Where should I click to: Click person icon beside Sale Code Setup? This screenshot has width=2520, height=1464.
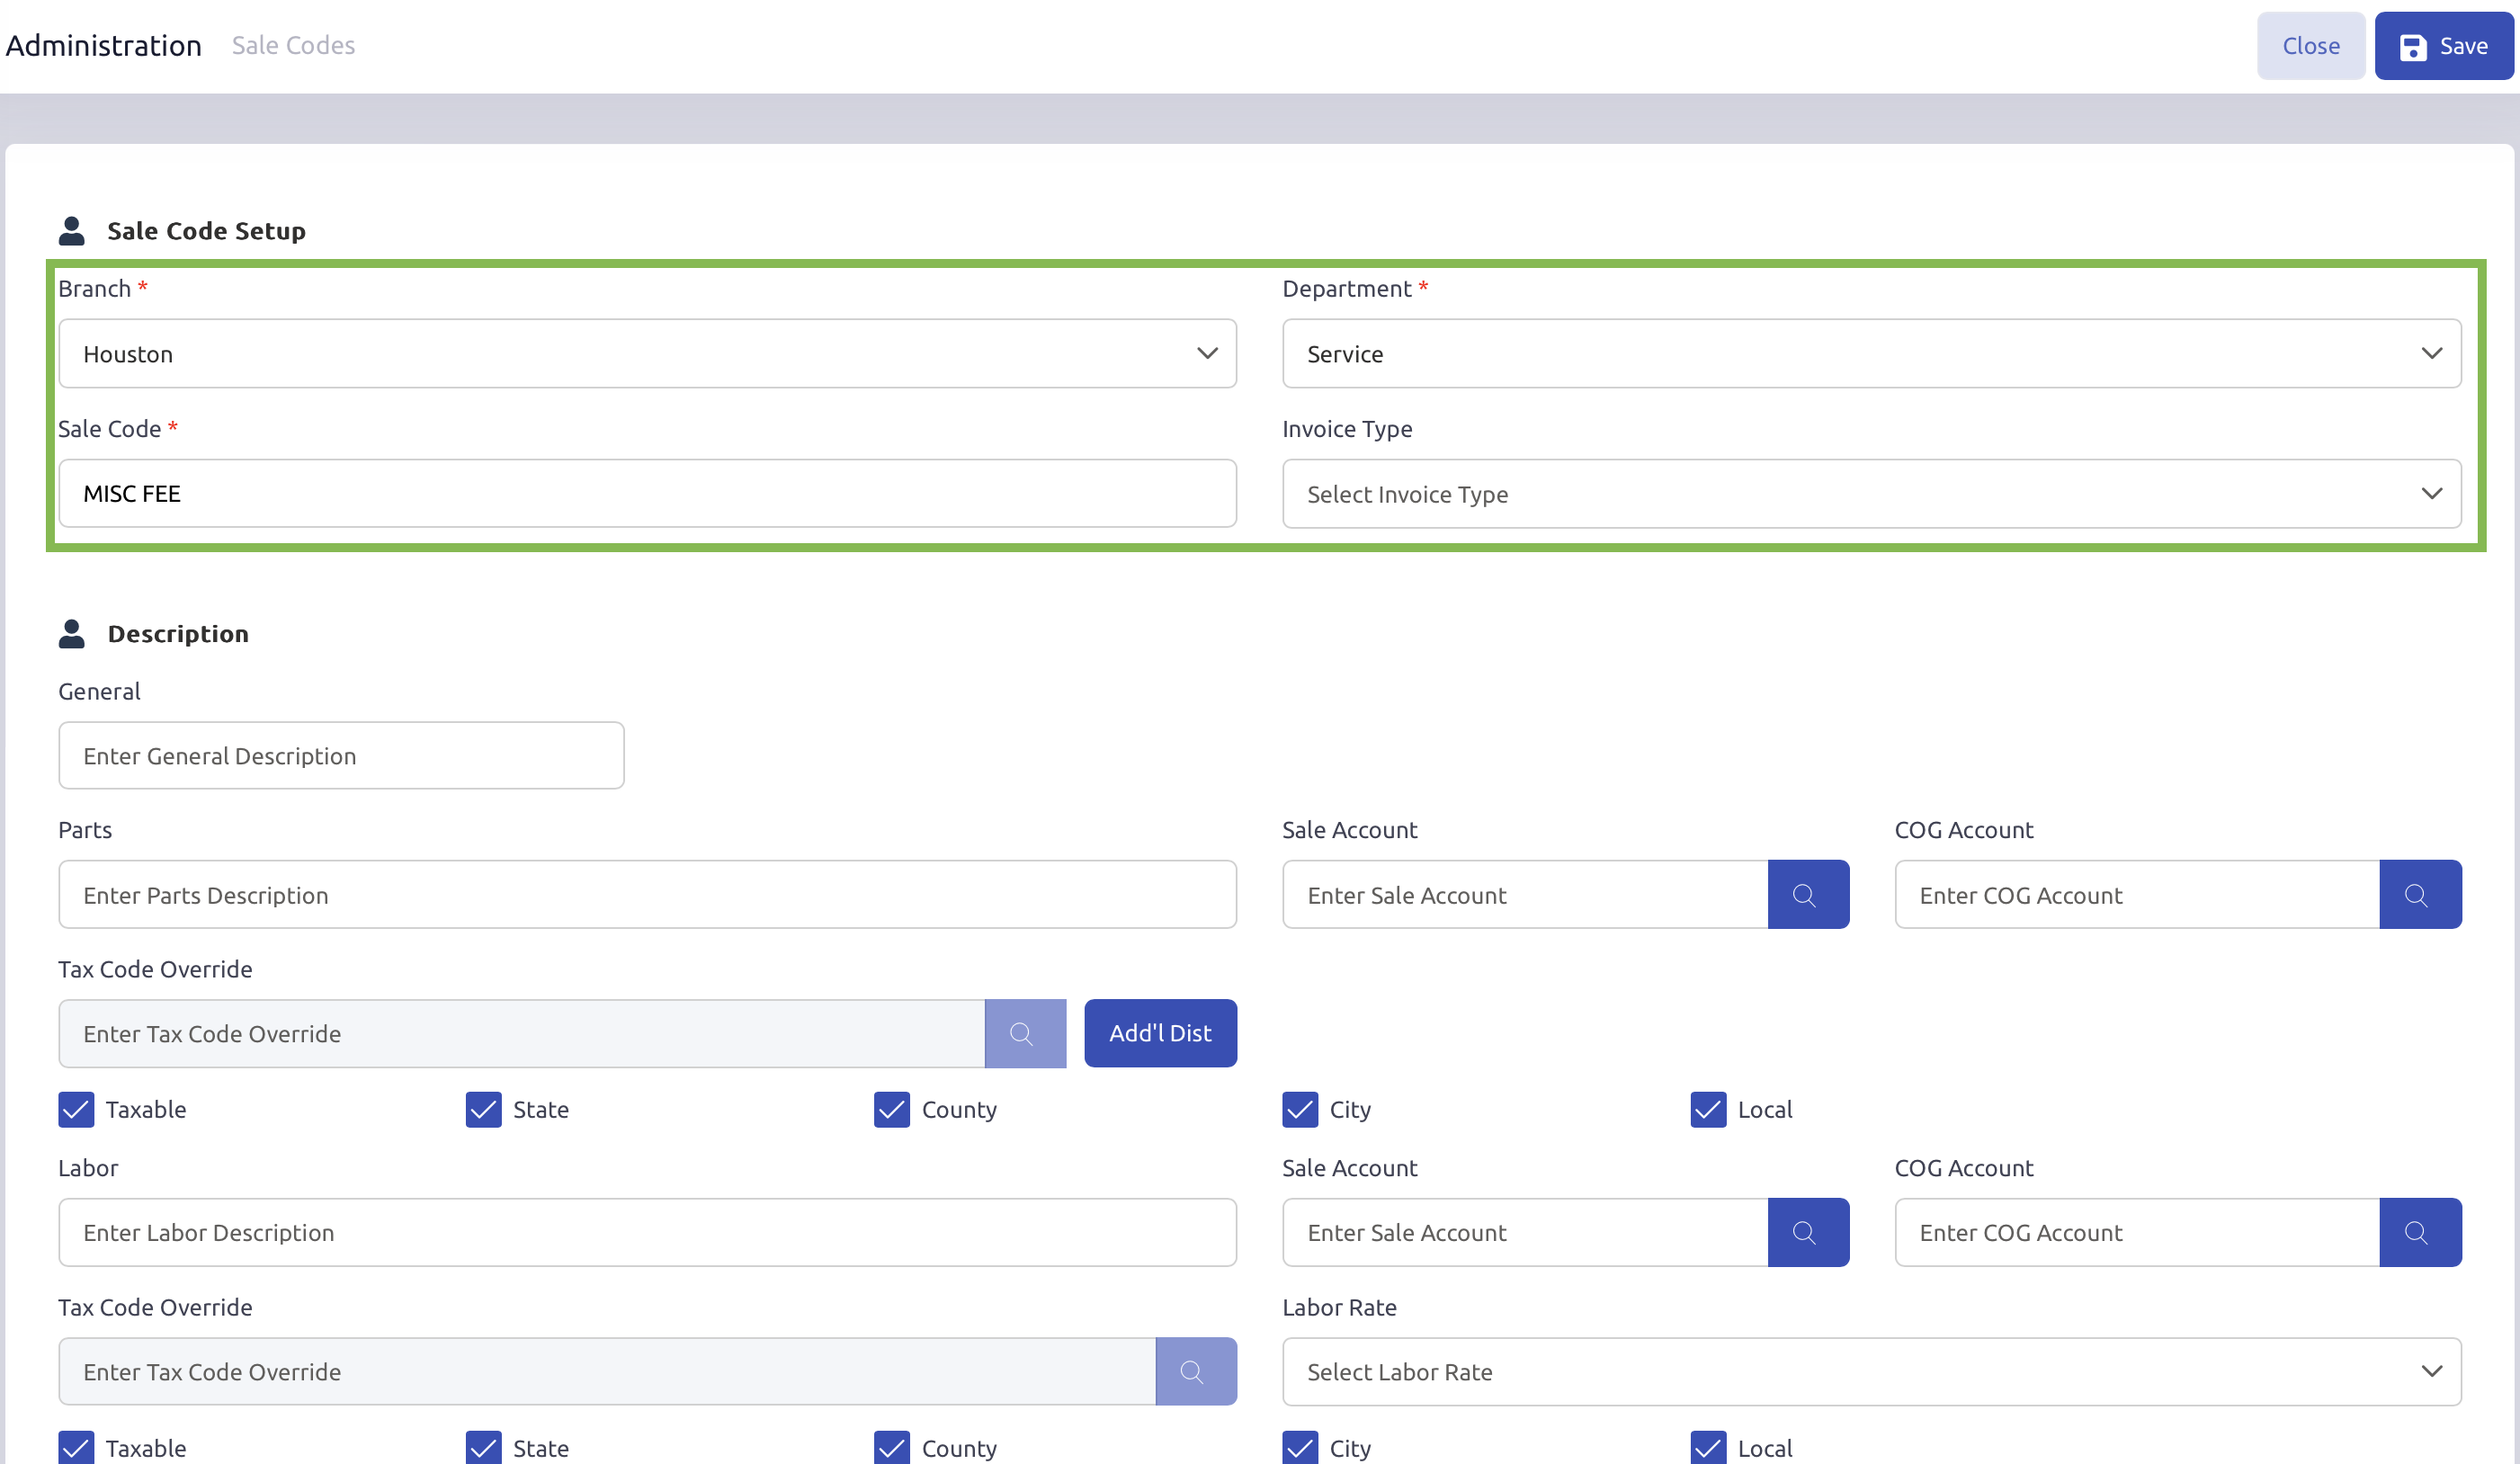click(72, 231)
